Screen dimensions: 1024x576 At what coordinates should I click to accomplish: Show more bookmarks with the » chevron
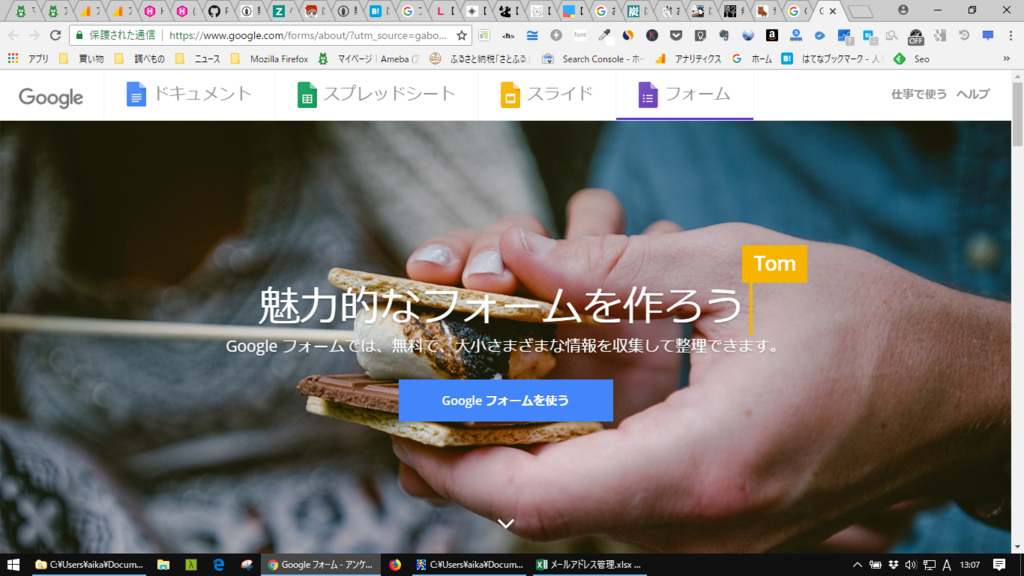pos(1006,59)
